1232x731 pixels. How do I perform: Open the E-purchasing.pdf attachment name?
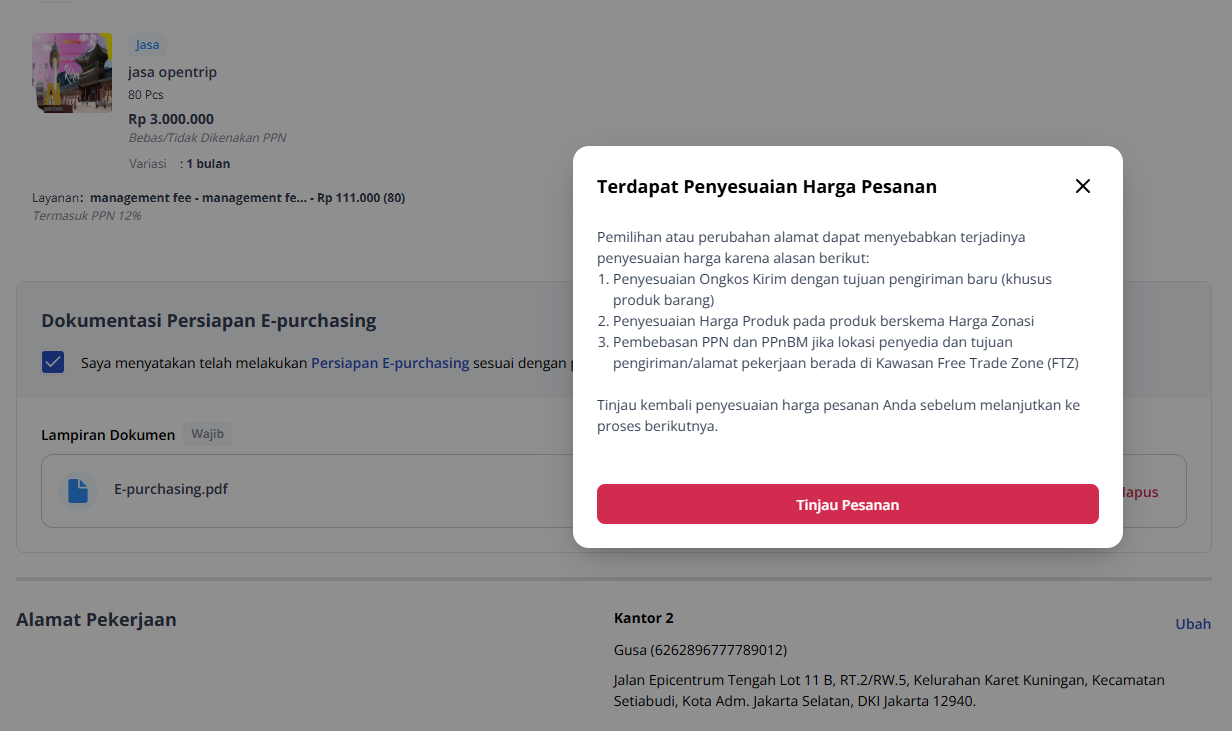(x=171, y=489)
